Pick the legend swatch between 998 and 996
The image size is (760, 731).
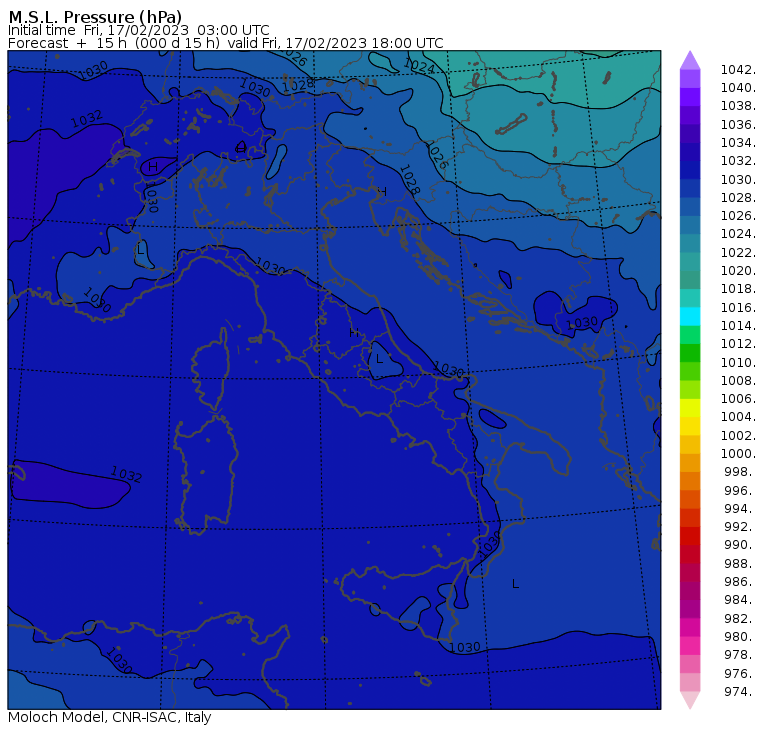[x=690, y=481]
